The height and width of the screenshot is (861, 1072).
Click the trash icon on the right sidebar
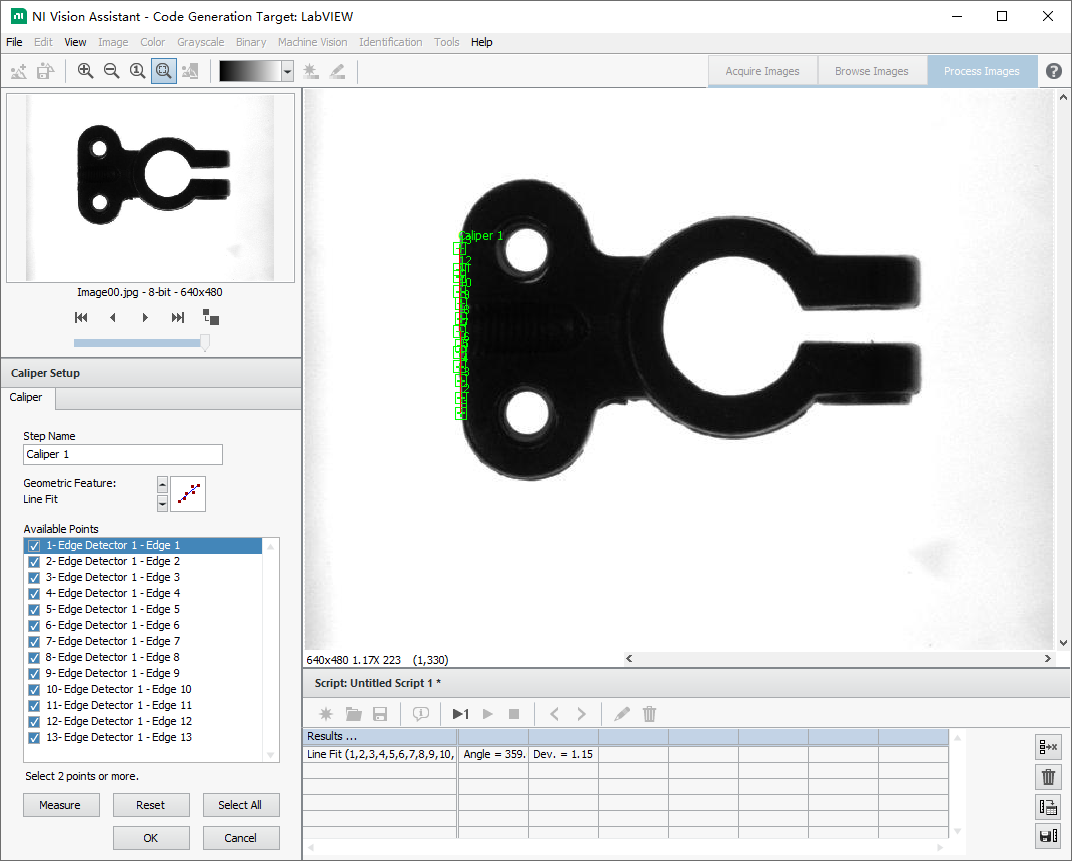tap(1048, 777)
